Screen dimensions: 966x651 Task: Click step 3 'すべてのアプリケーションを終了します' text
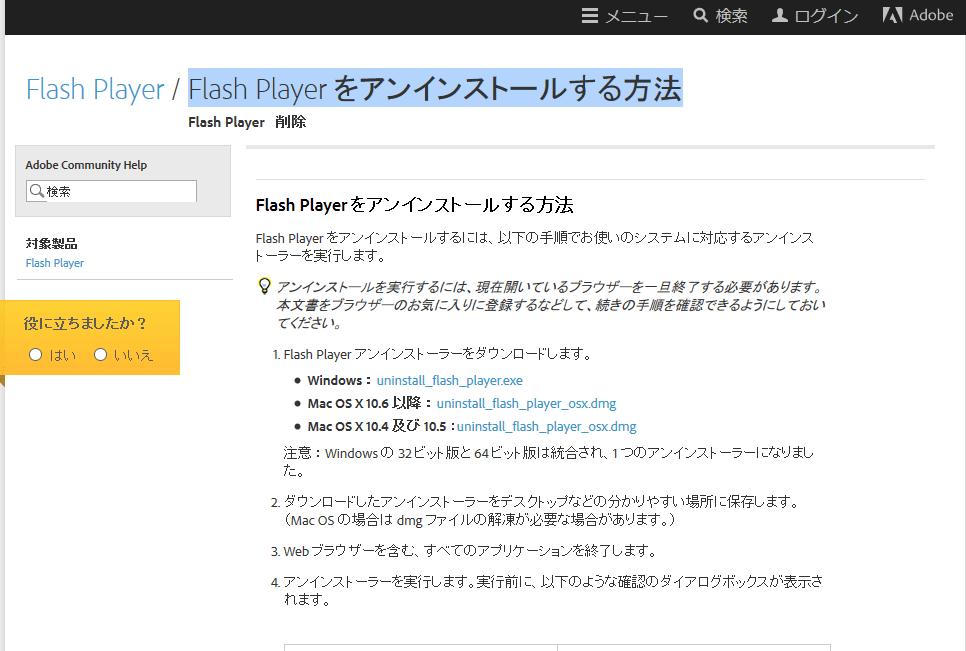[x=471, y=551]
